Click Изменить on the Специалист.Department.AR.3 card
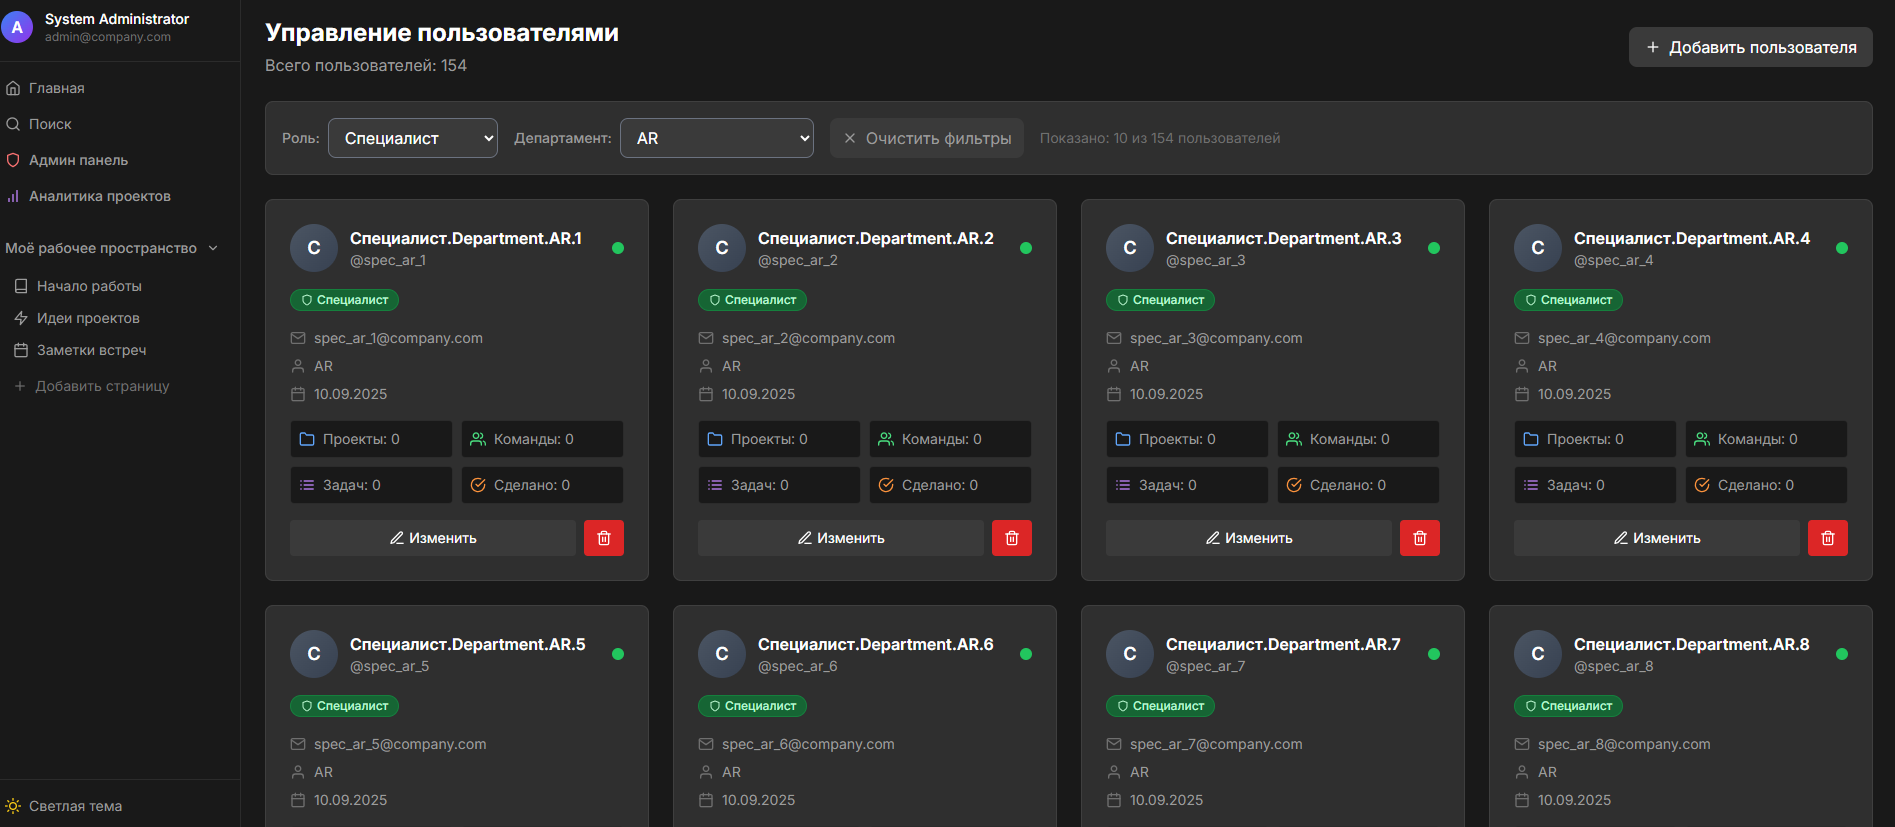This screenshot has height=827, width=1895. coord(1249,538)
